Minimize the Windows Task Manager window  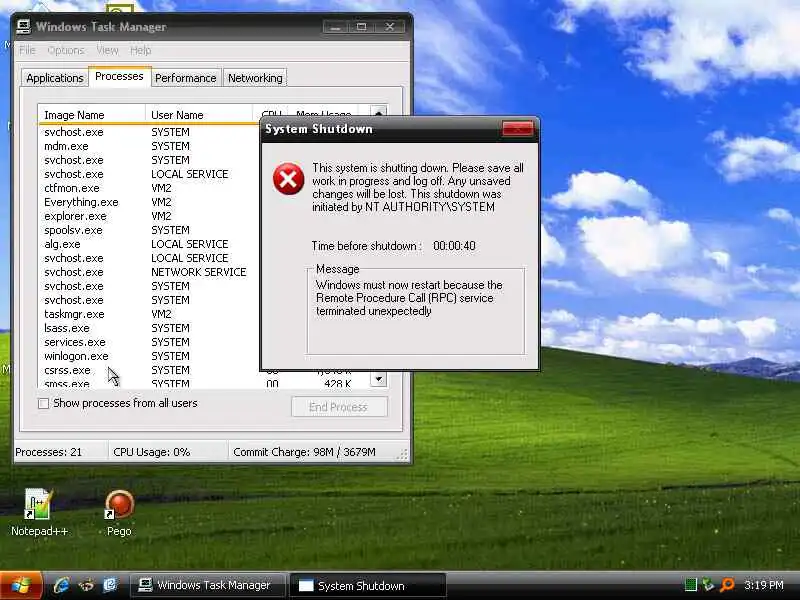point(335,27)
